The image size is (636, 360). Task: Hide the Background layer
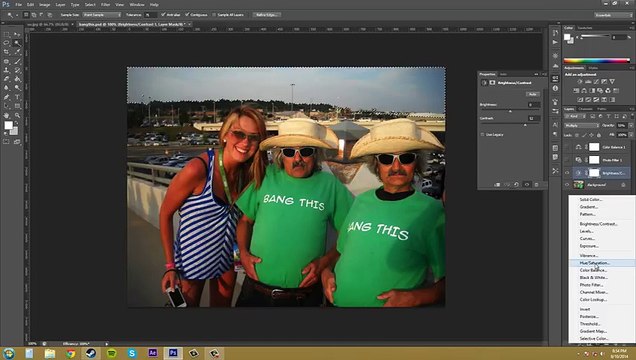point(567,185)
